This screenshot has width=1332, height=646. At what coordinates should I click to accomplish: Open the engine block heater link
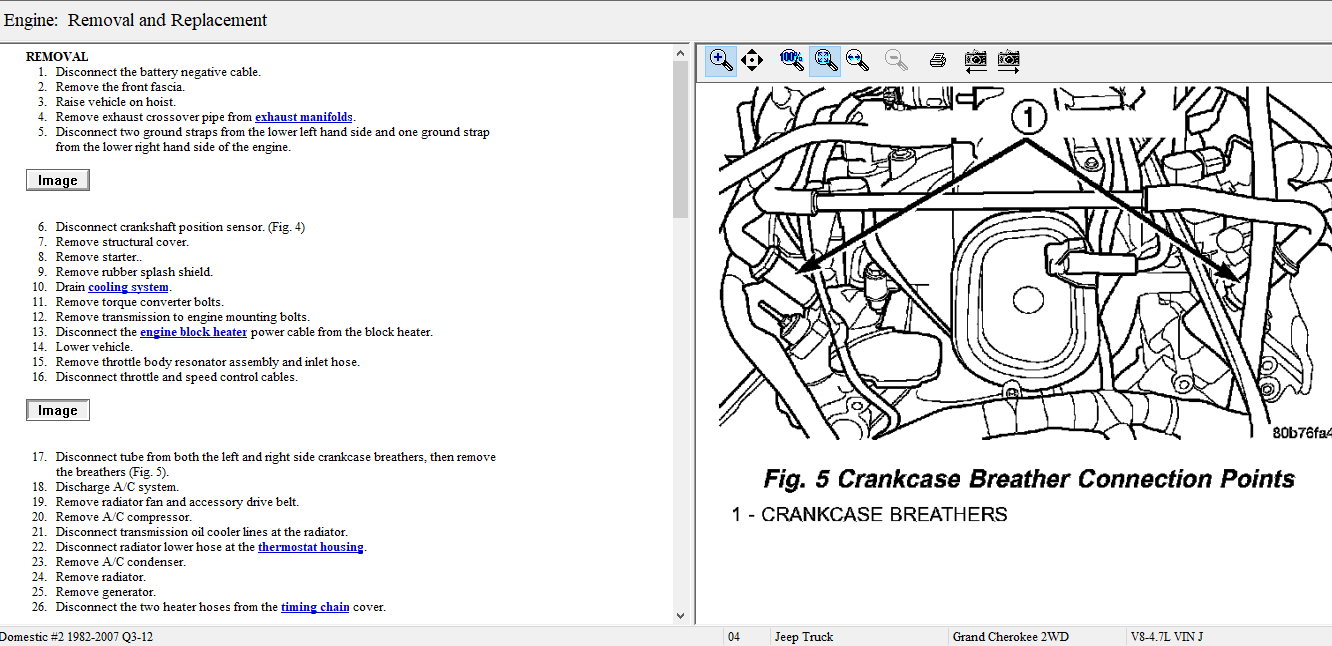(x=193, y=332)
